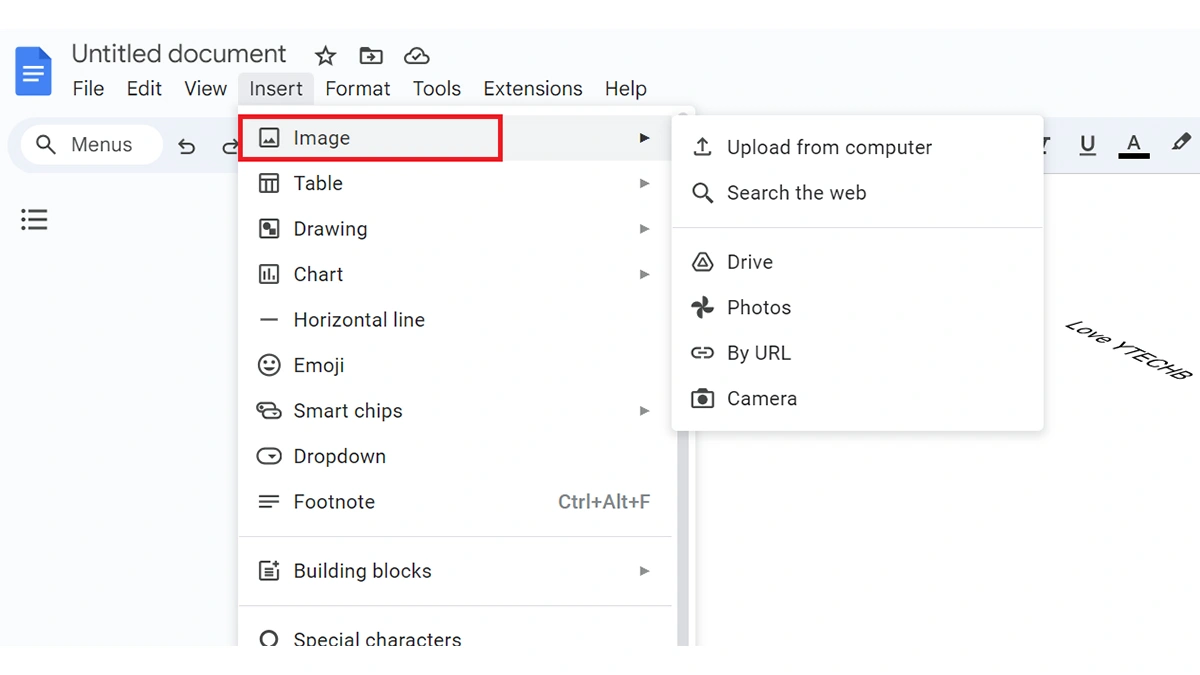Expand the Smart chips submenu arrow
Viewport: 1200px width, 675px height.
pyautogui.click(x=645, y=411)
